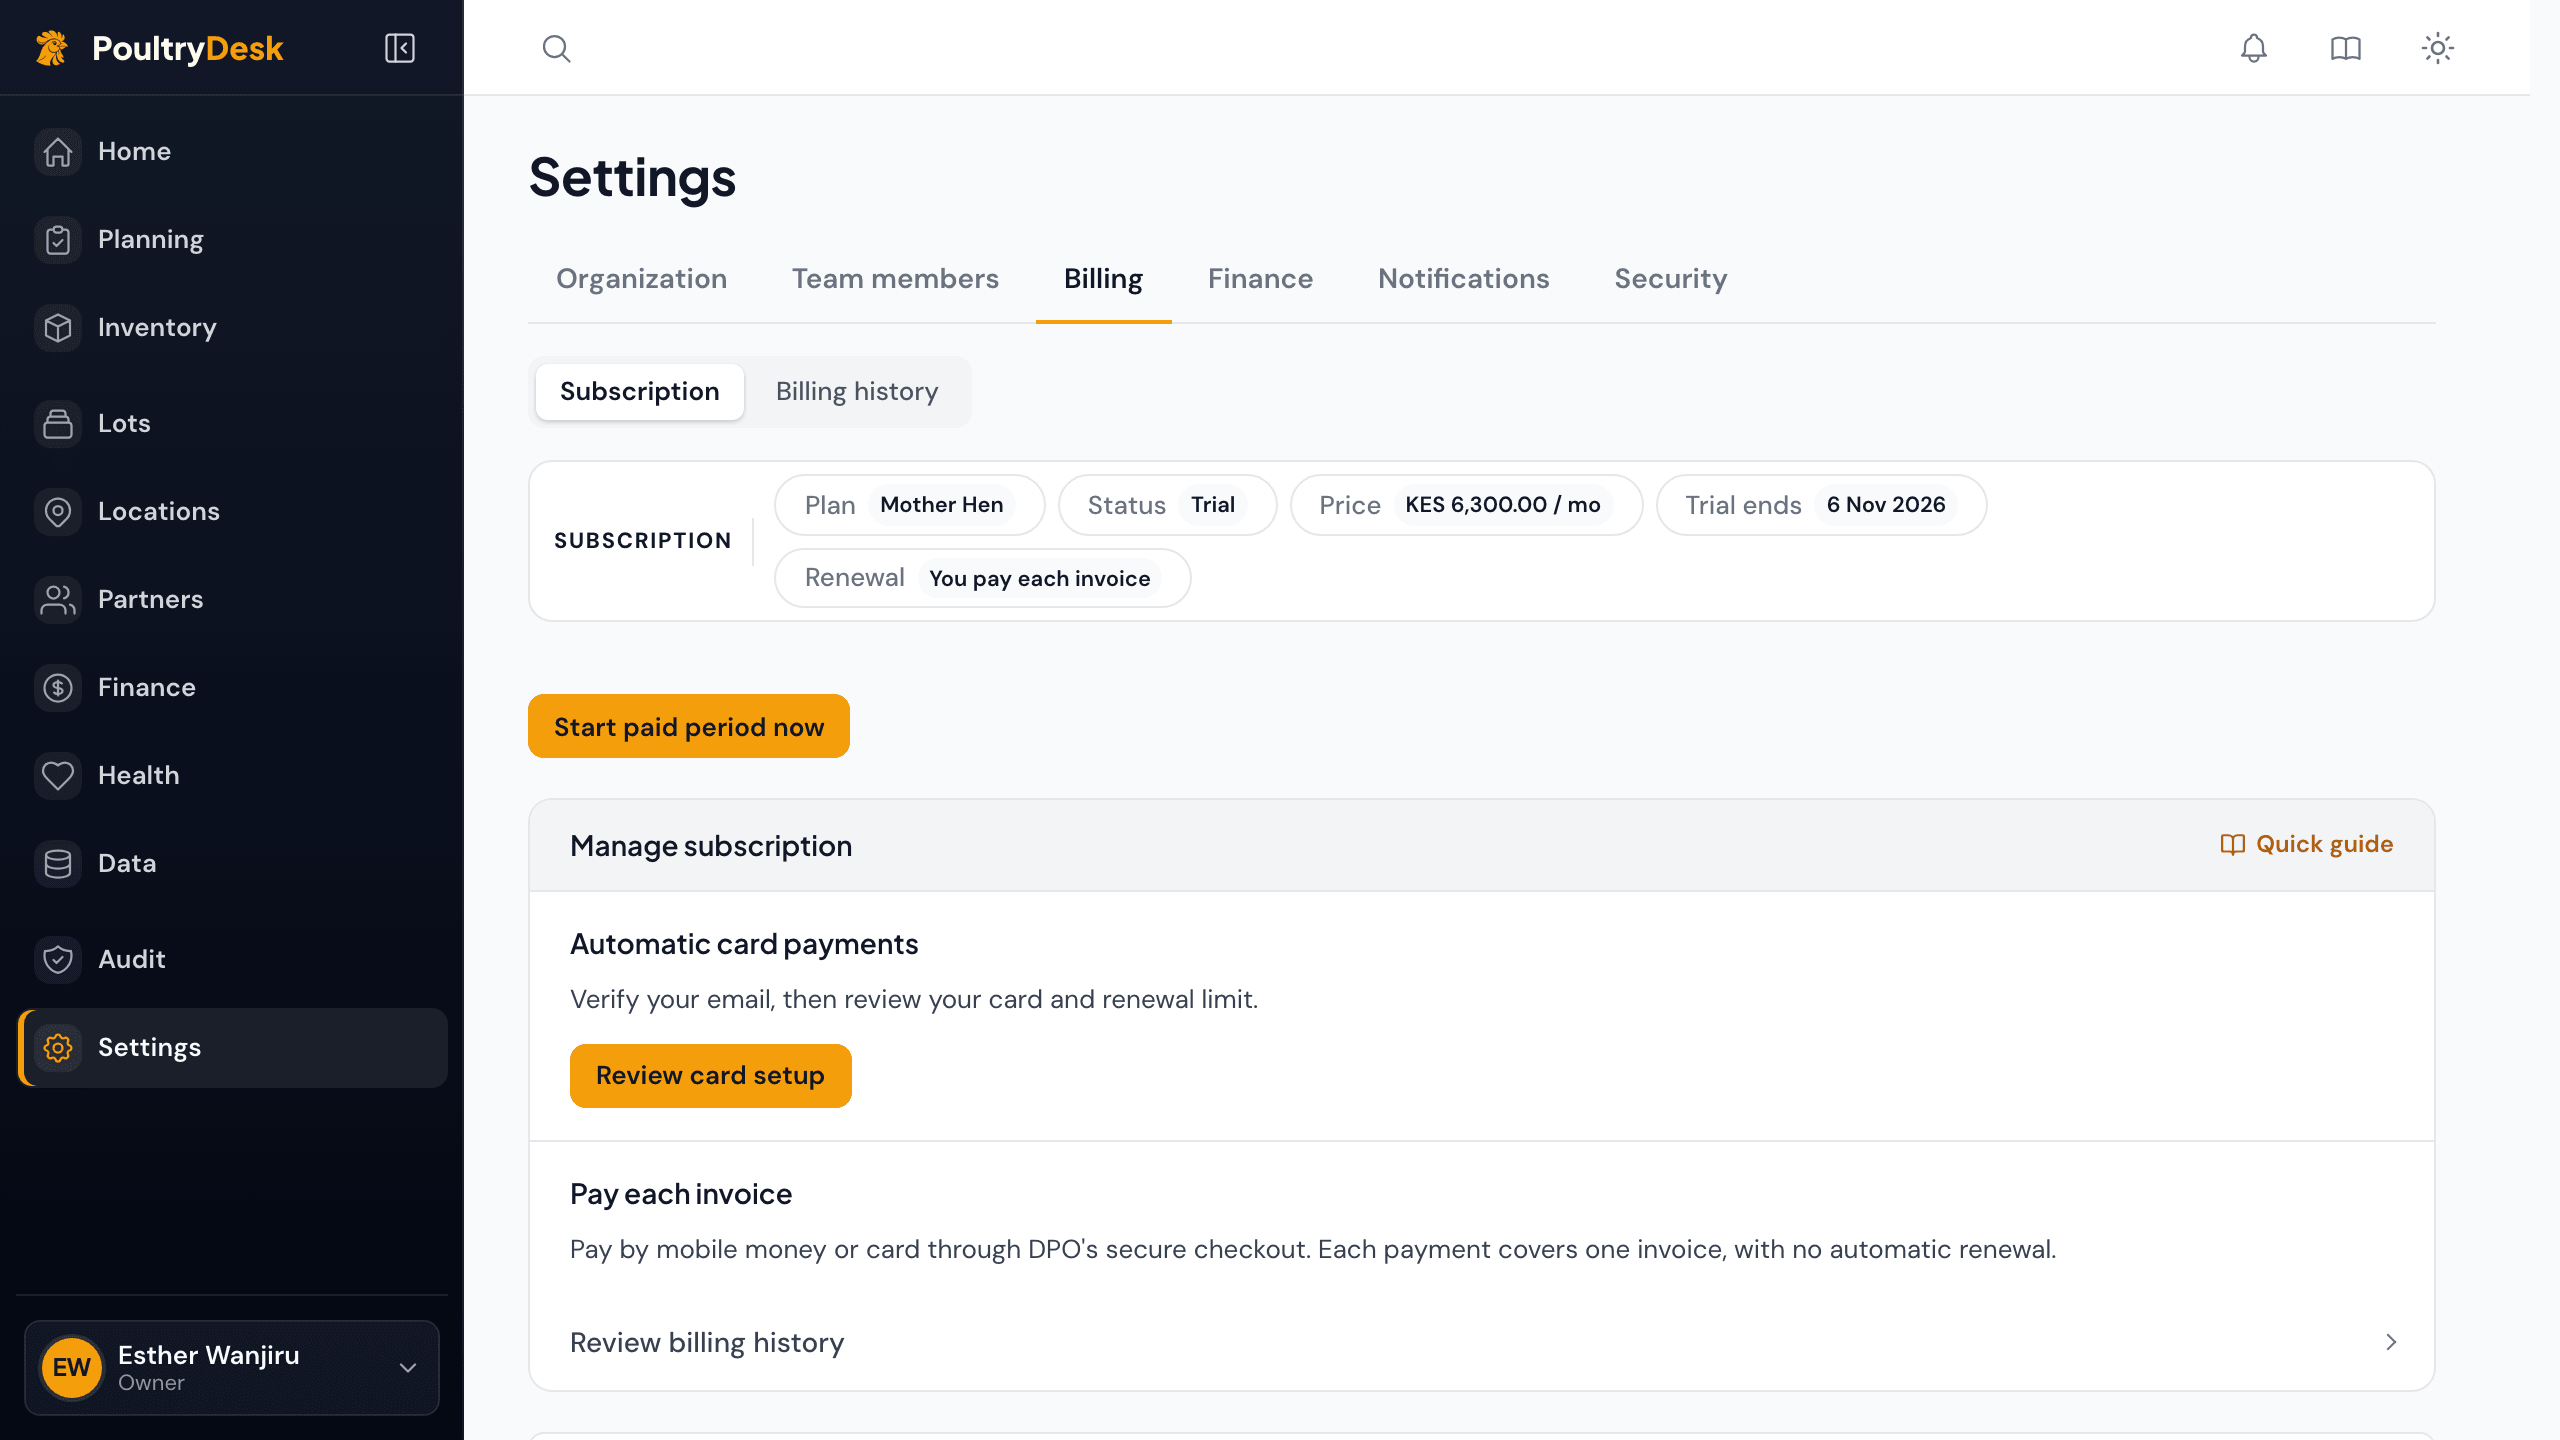Click the Trial ends 6 Nov 2026 pill
This screenshot has width=2560, height=1440.
point(1821,505)
